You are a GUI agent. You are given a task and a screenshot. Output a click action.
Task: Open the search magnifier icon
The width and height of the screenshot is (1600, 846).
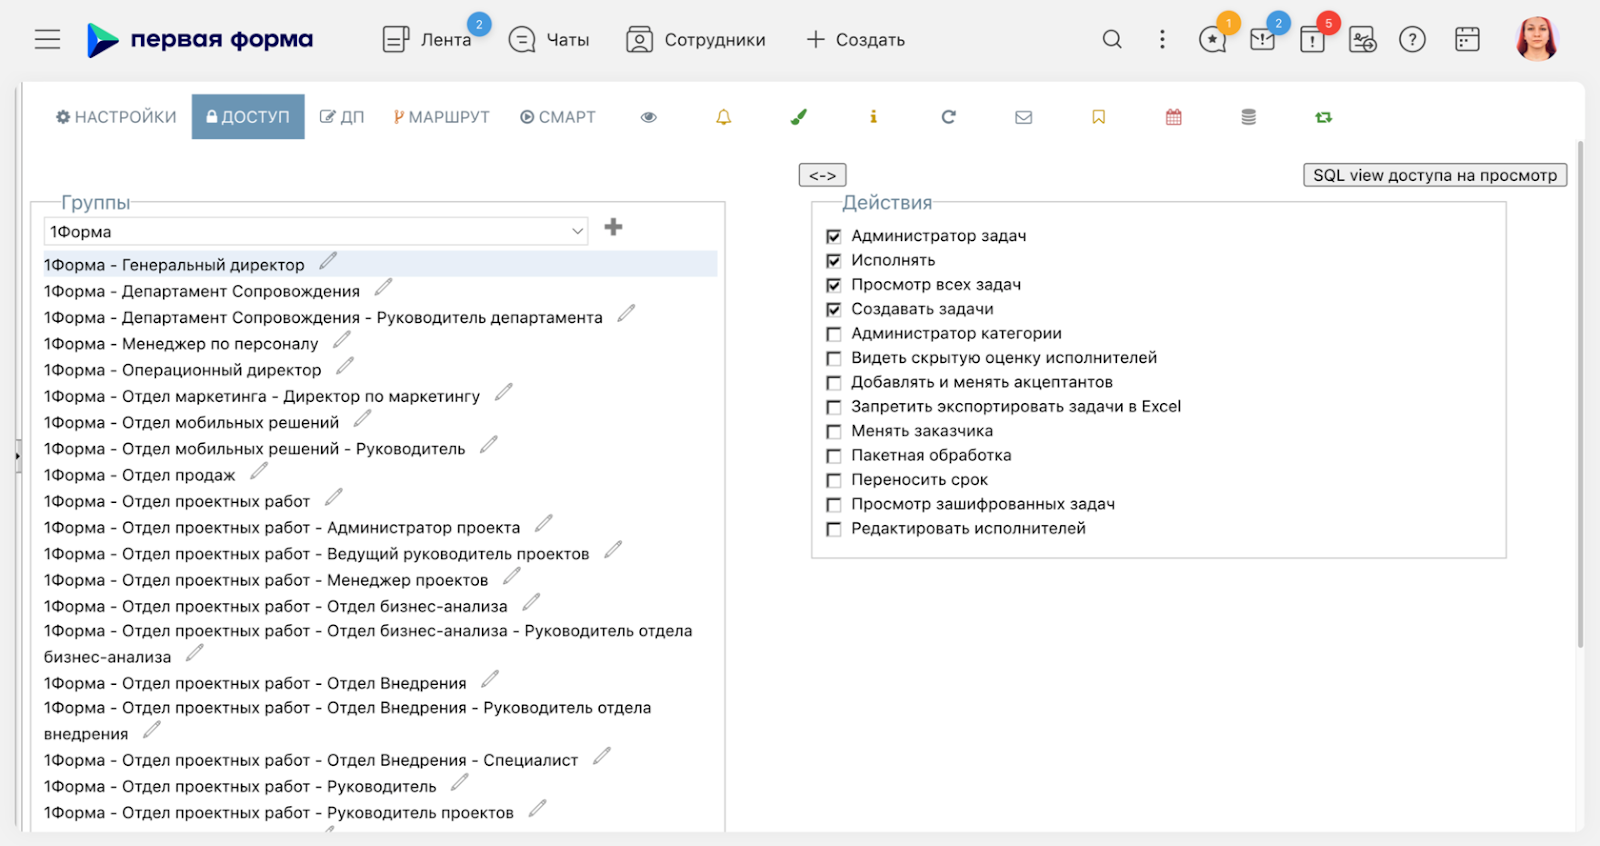(x=1112, y=39)
